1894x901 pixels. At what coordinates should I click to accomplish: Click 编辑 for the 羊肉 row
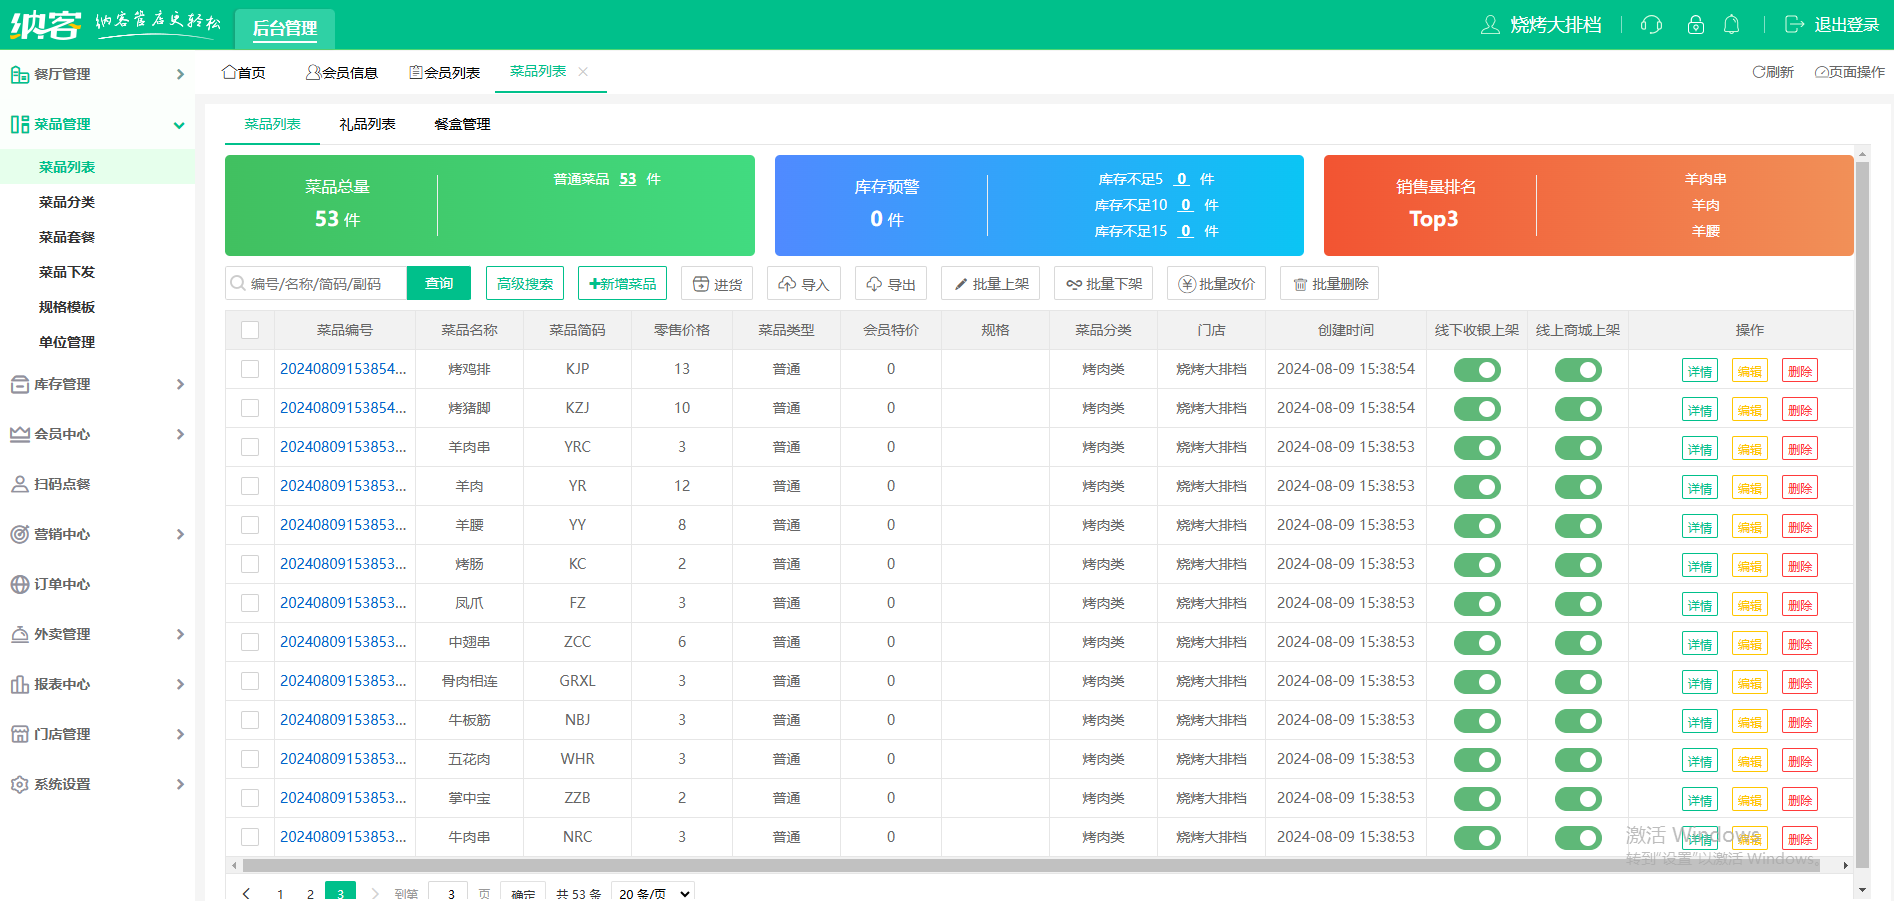click(1749, 488)
